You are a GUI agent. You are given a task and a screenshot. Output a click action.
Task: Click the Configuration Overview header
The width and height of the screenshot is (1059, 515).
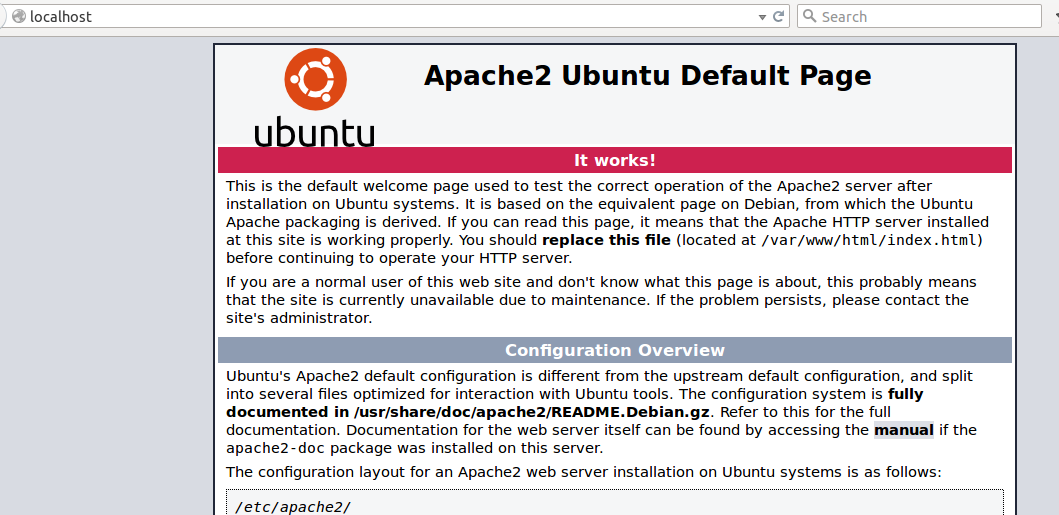click(615, 350)
